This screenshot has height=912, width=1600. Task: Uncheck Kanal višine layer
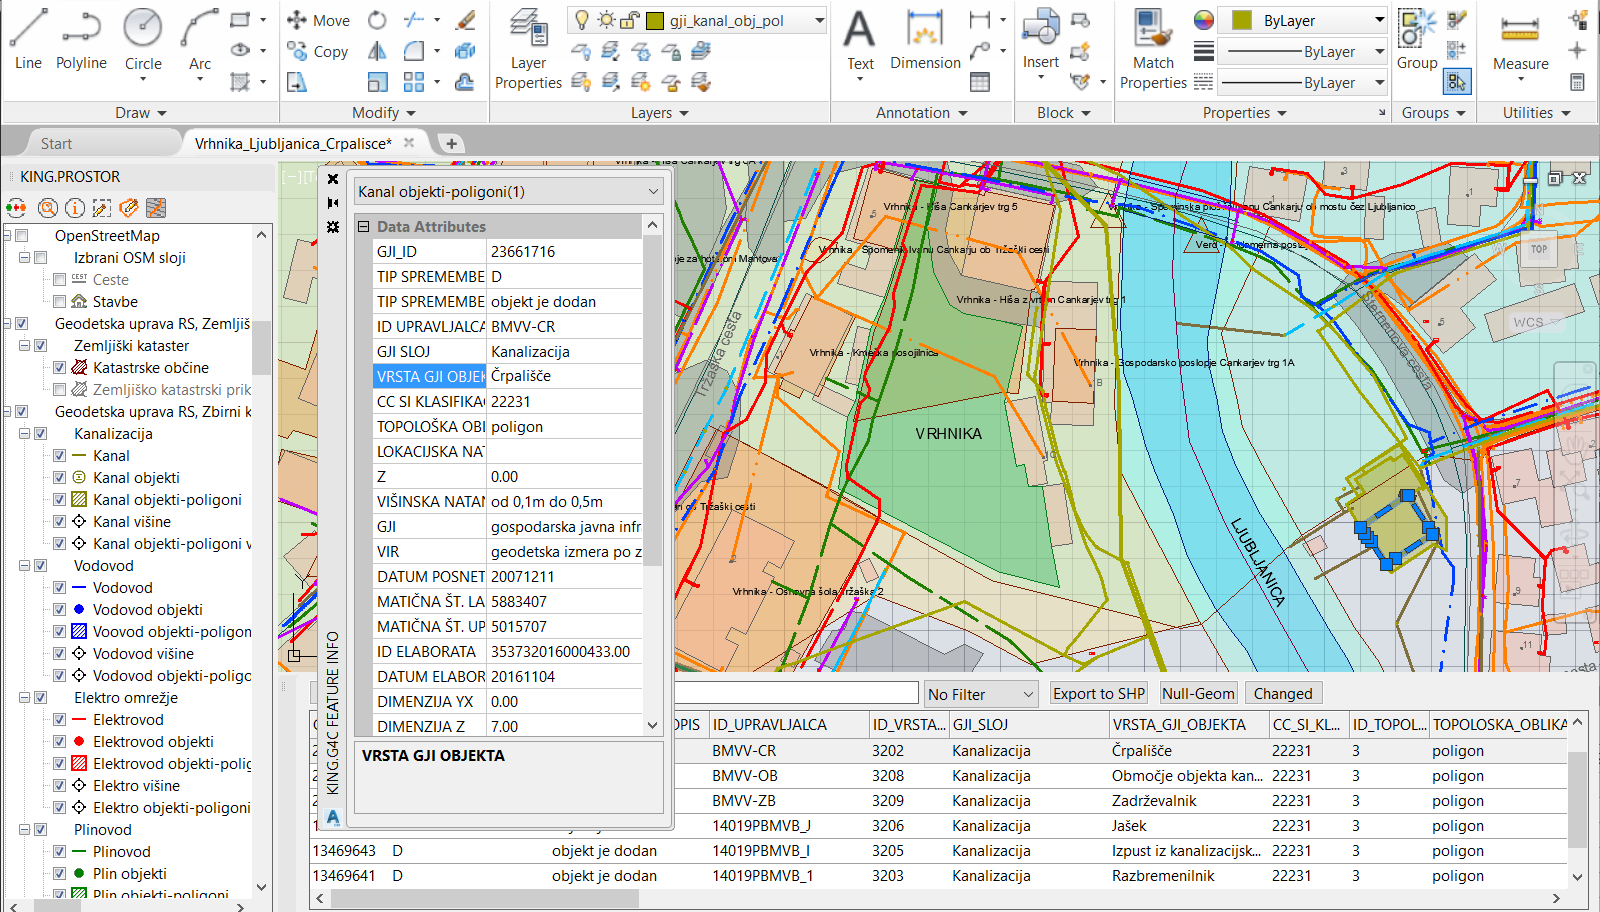coord(60,522)
